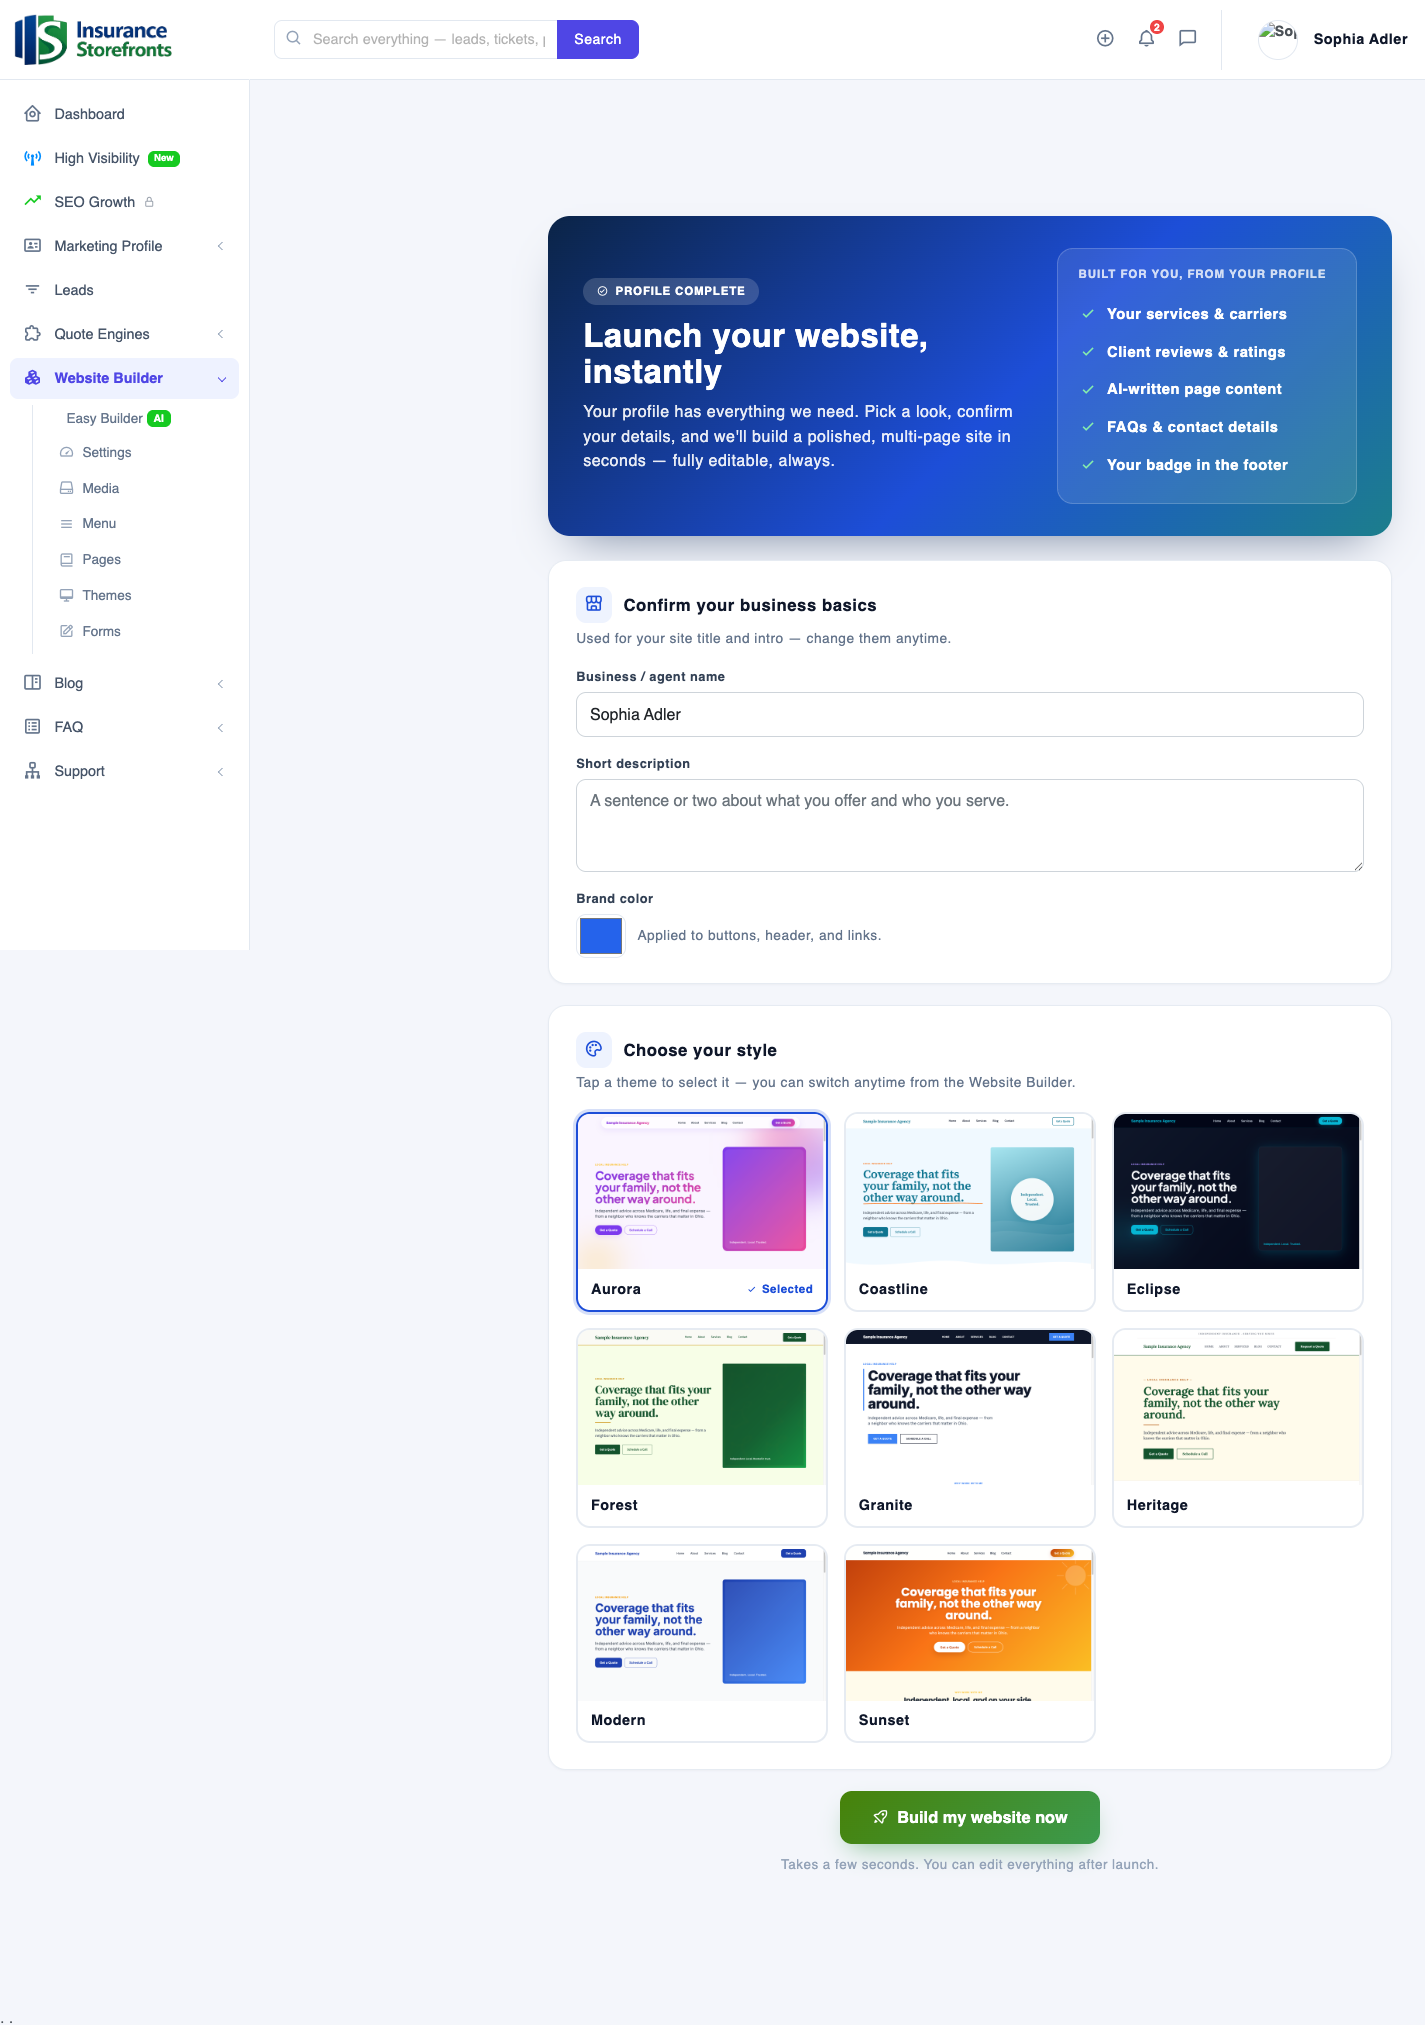Click the Marketing Profile card icon
1425x2025 pixels.
click(33, 246)
